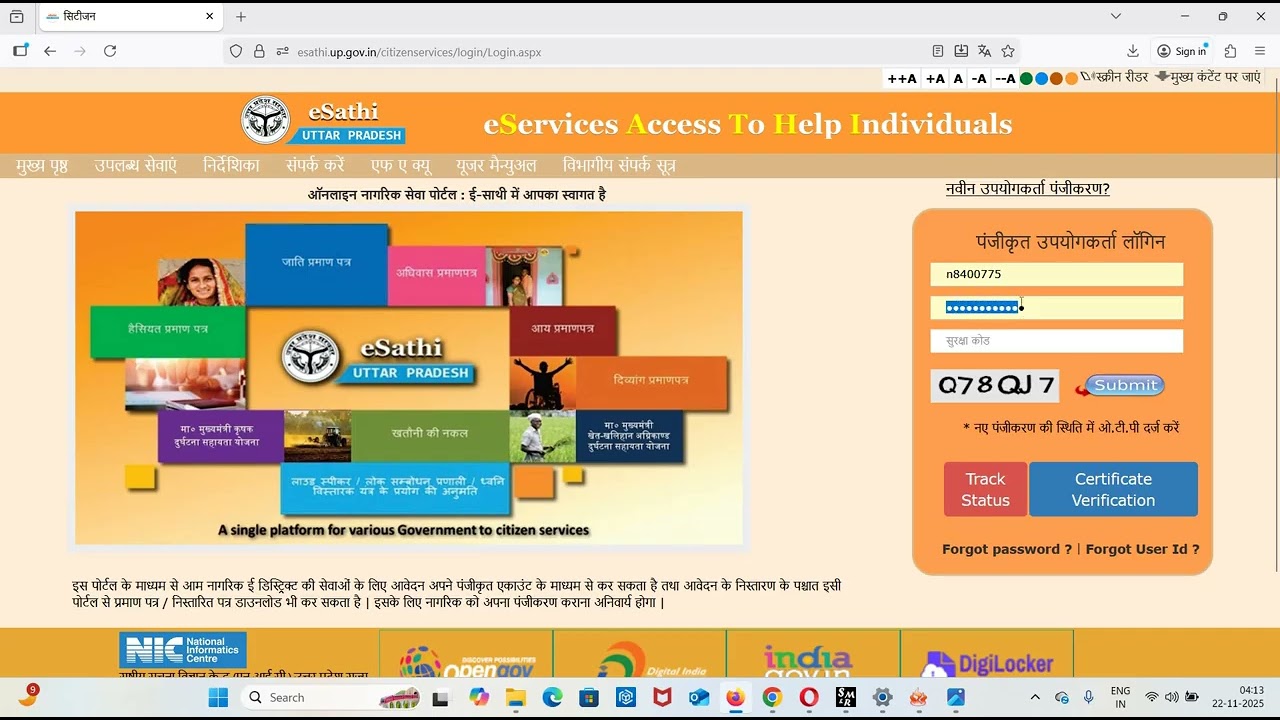Image resolution: width=1280 pixels, height=720 pixels.
Task: Bookmark this page with the star icon
Action: pyautogui.click(x=1008, y=51)
